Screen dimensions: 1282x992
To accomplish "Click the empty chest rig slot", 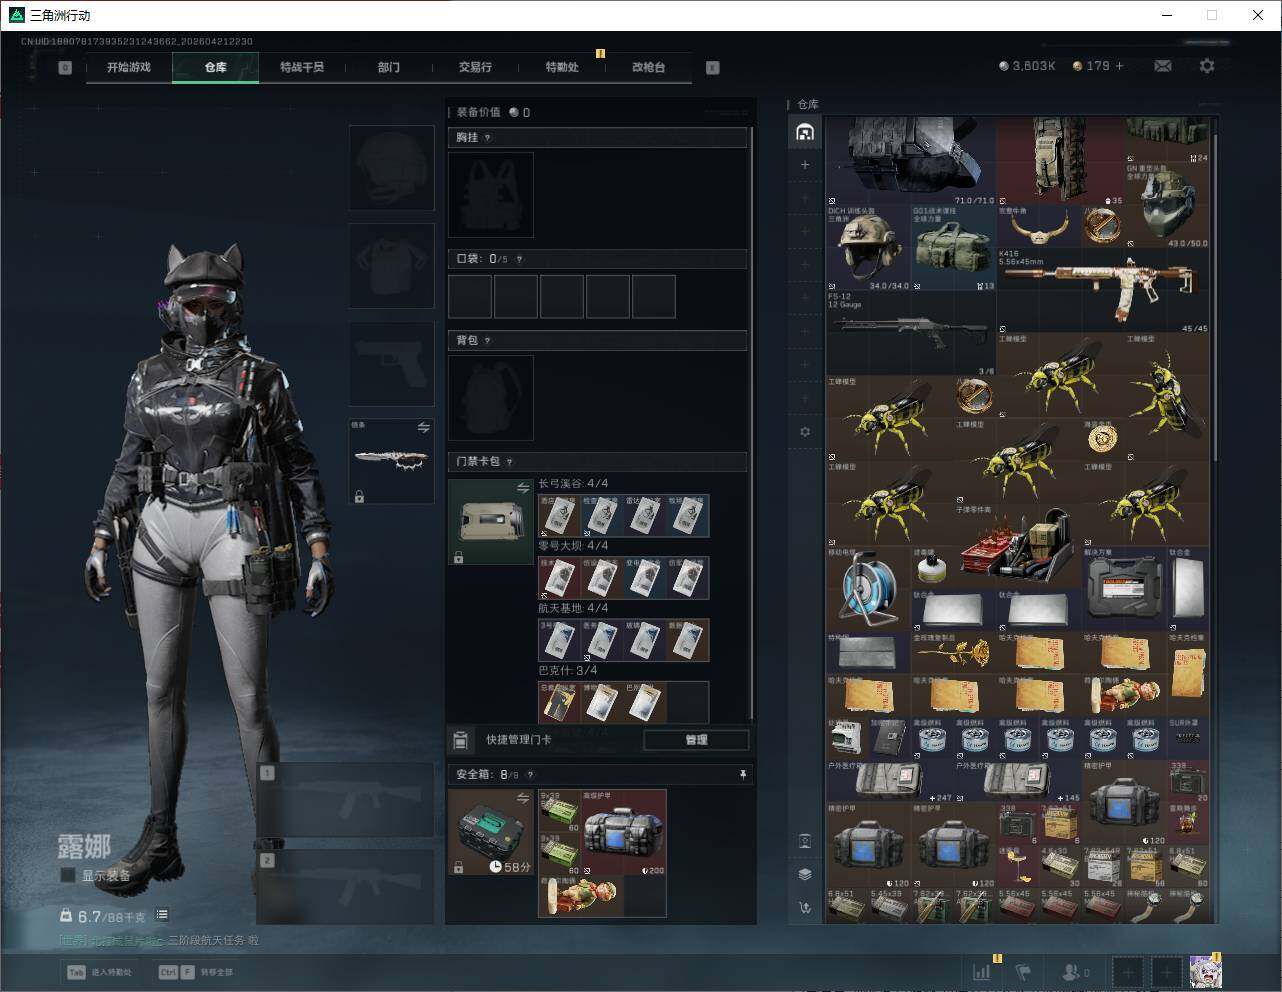I will [491, 195].
